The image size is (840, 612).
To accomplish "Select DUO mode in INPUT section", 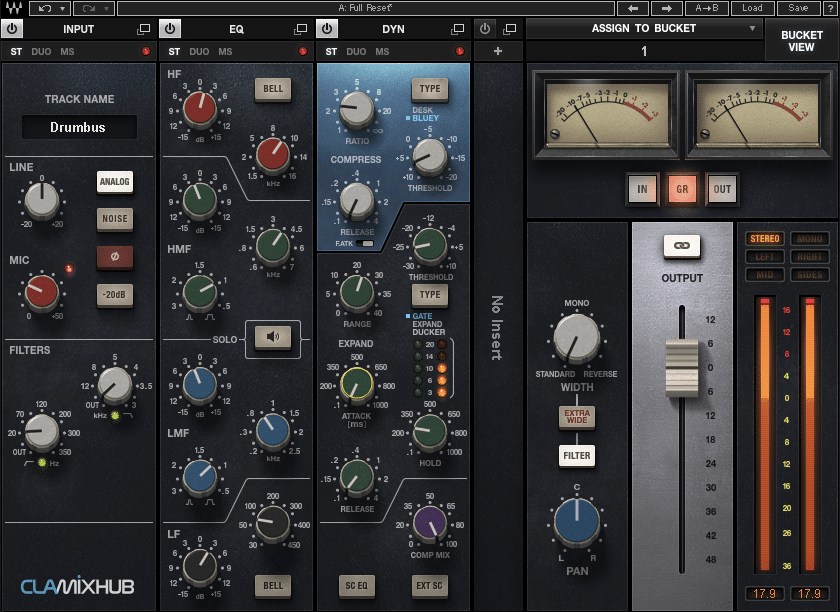I will [x=41, y=51].
